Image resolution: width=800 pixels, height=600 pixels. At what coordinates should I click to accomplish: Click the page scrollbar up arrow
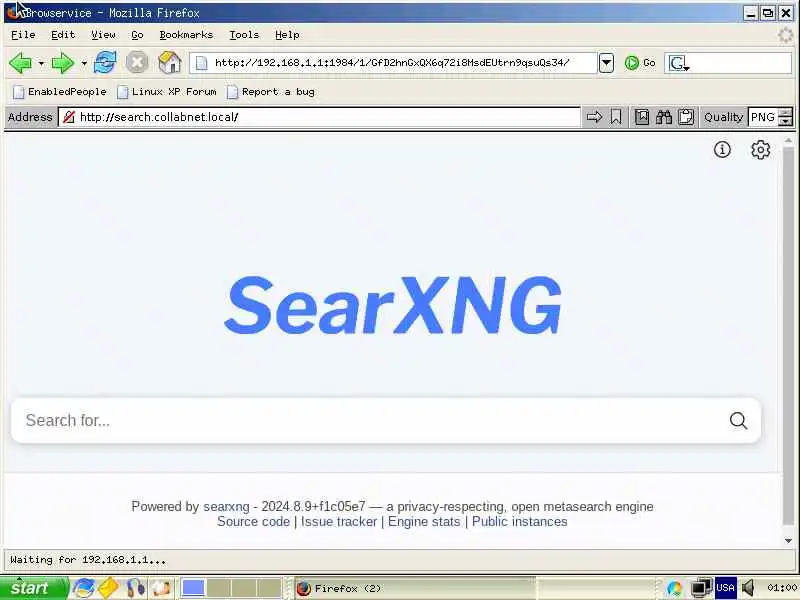[x=788, y=140]
